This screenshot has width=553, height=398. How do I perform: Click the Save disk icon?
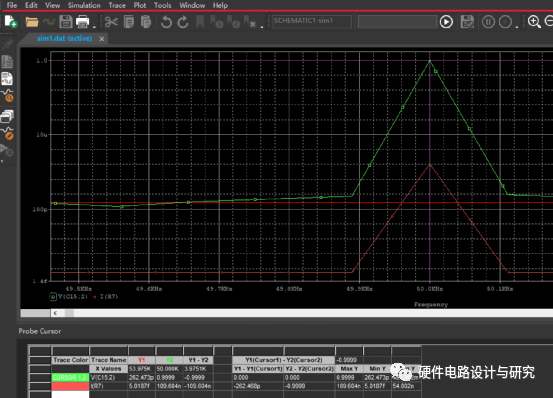(66, 22)
